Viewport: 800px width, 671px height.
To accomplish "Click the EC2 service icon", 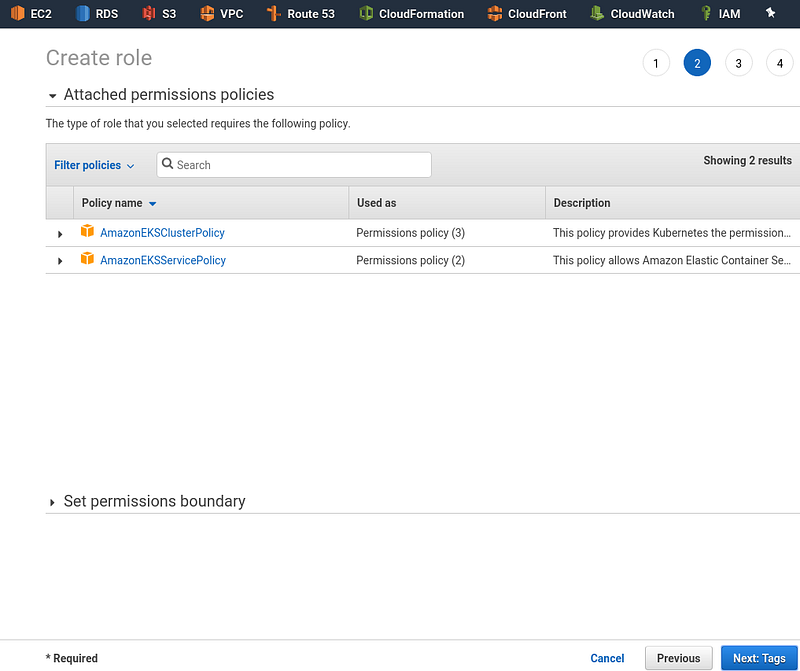I will [x=17, y=13].
